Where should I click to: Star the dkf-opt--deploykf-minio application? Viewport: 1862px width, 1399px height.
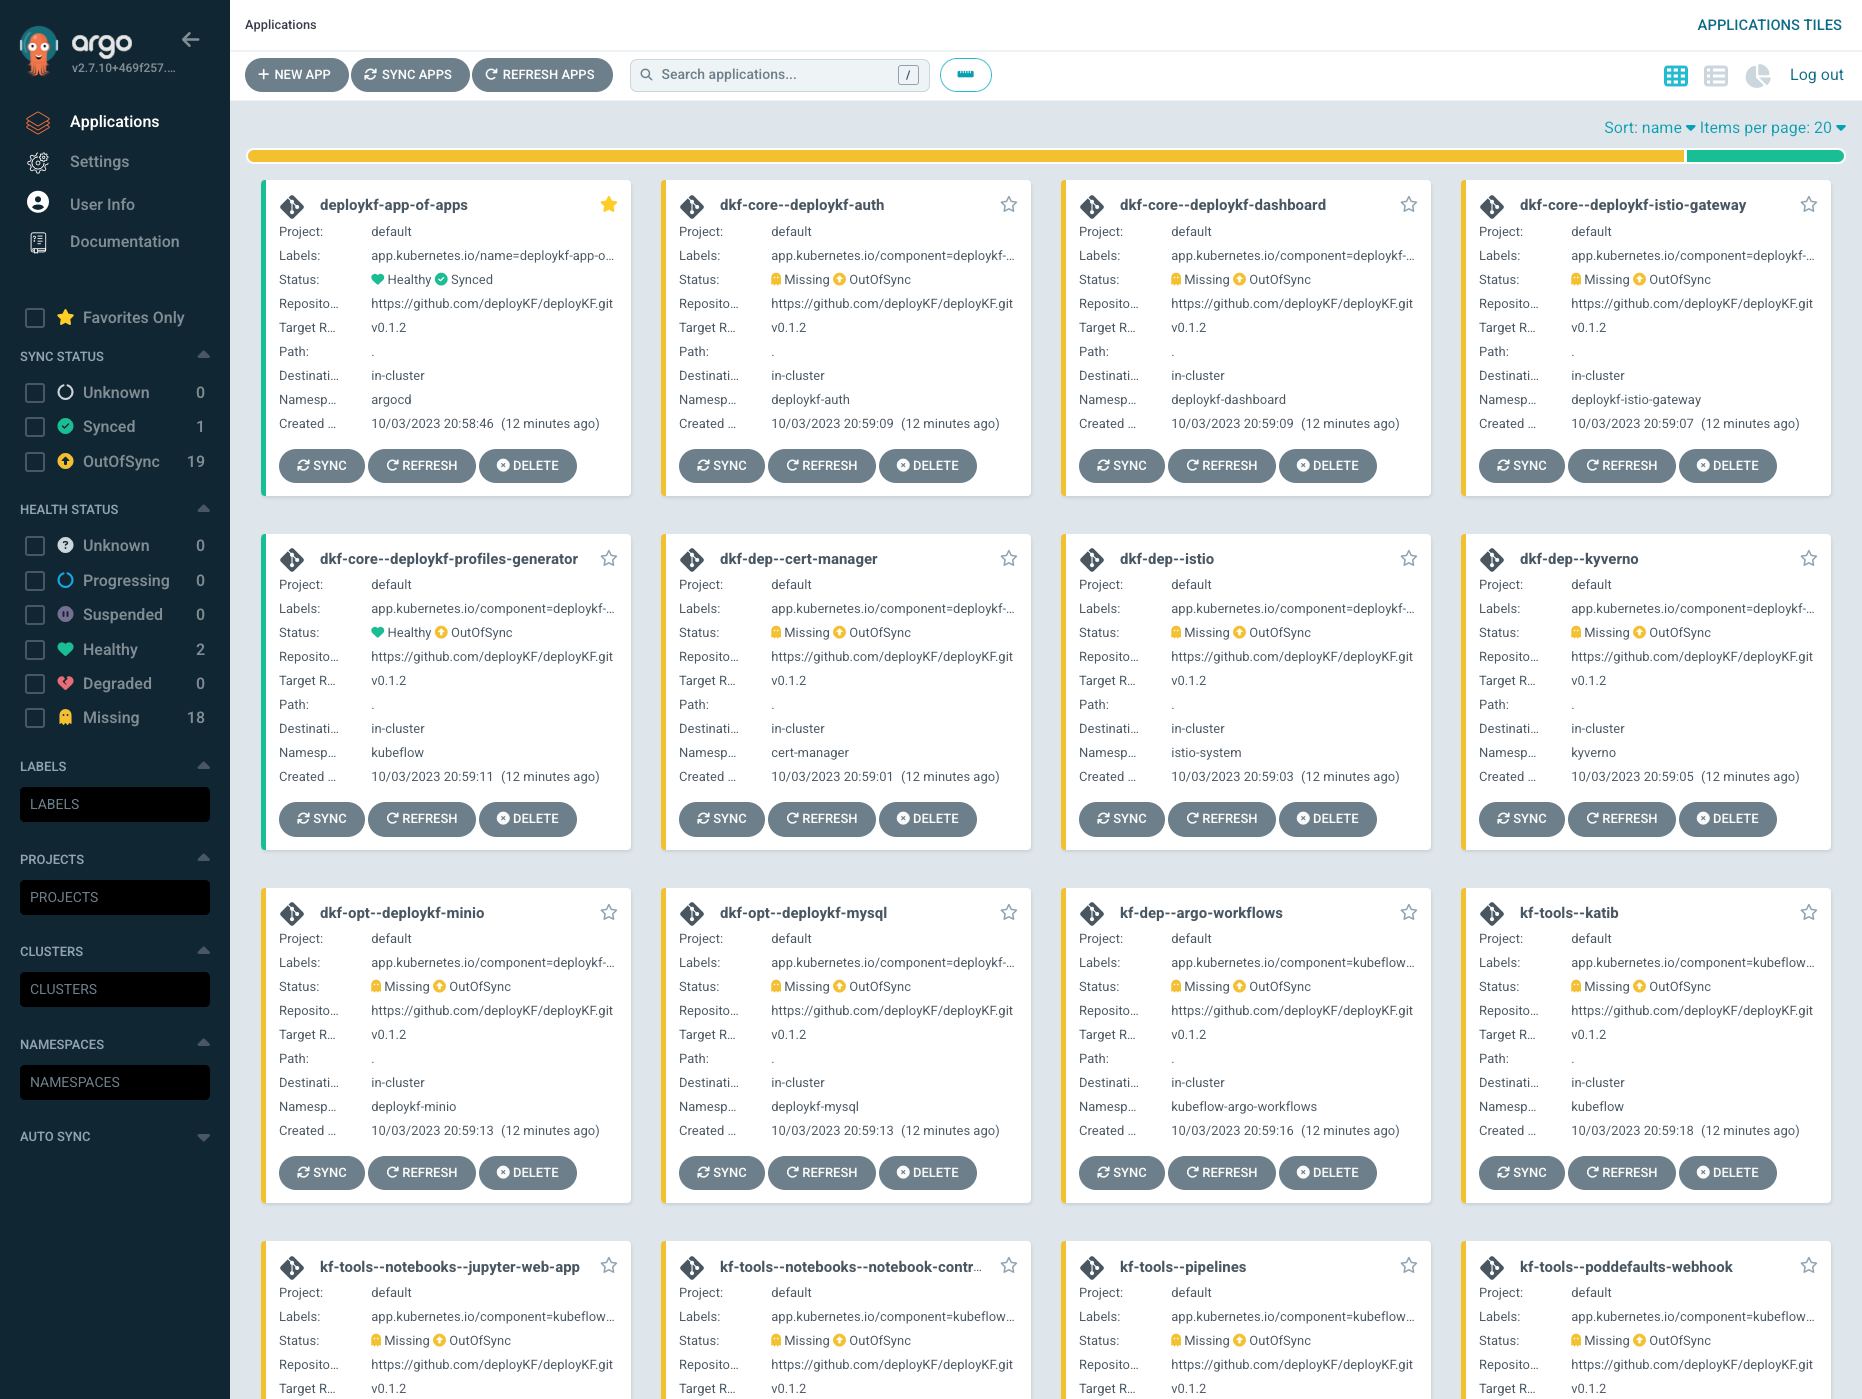[609, 913]
